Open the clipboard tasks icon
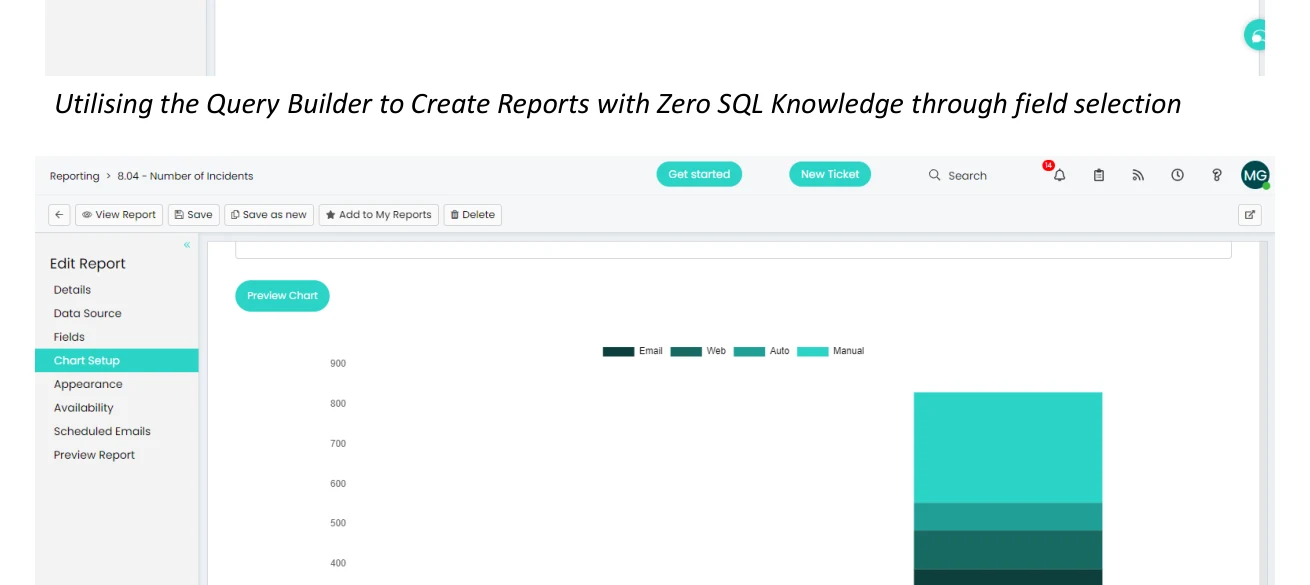Image resolution: width=1310 pixels, height=585 pixels. tap(1099, 175)
